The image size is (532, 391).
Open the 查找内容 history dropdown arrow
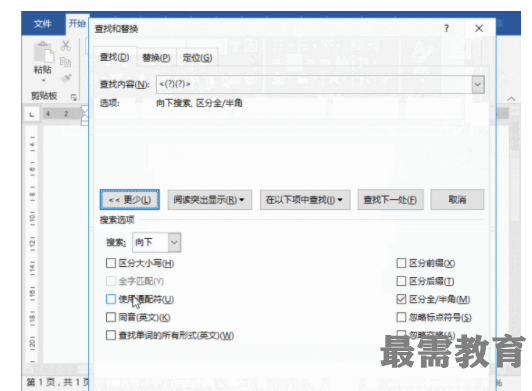[478, 84]
